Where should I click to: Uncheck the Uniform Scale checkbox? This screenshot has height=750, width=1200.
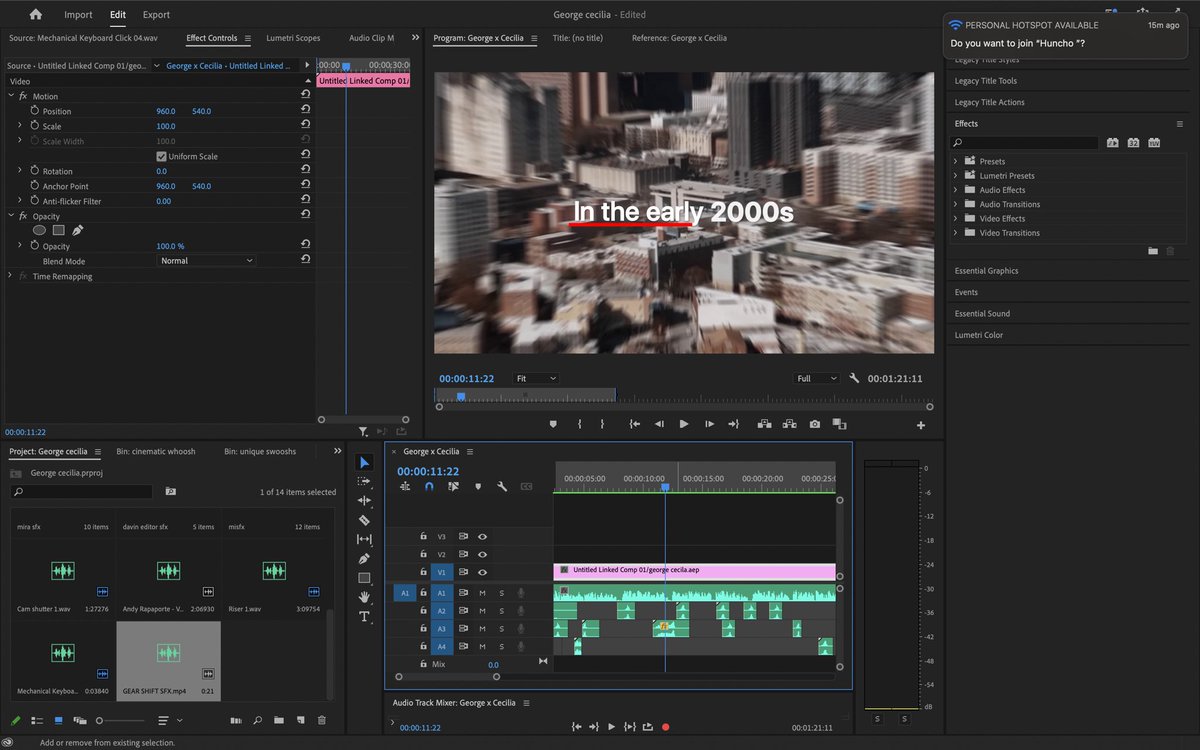pos(163,156)
